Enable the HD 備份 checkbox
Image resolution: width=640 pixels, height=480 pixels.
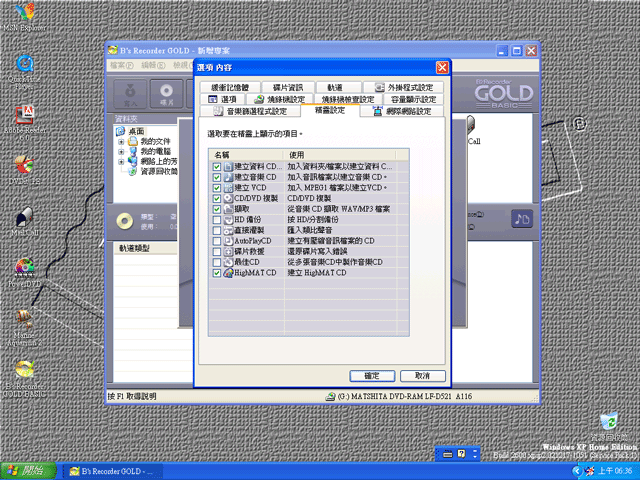(x=217, y=220)
